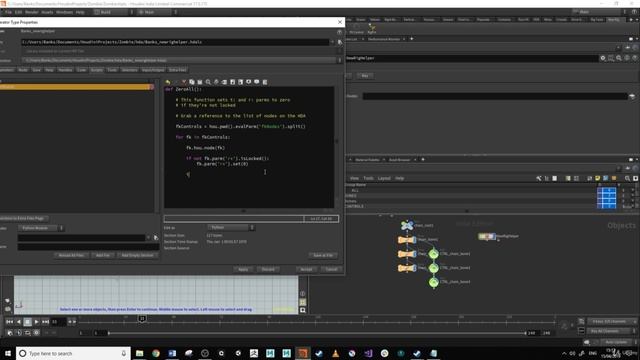Click the file chooser icon next to the Filename field
The width and height of the screenshot is (640, 360).
tap(156, 238)
